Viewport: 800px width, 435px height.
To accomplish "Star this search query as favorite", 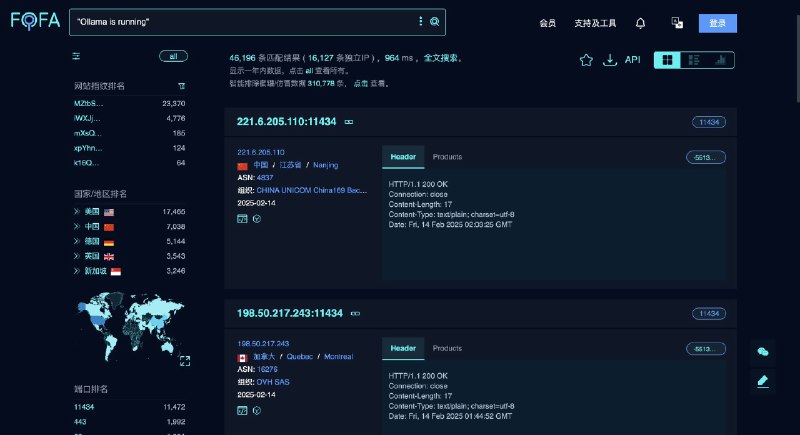I will tap(586, 60).
